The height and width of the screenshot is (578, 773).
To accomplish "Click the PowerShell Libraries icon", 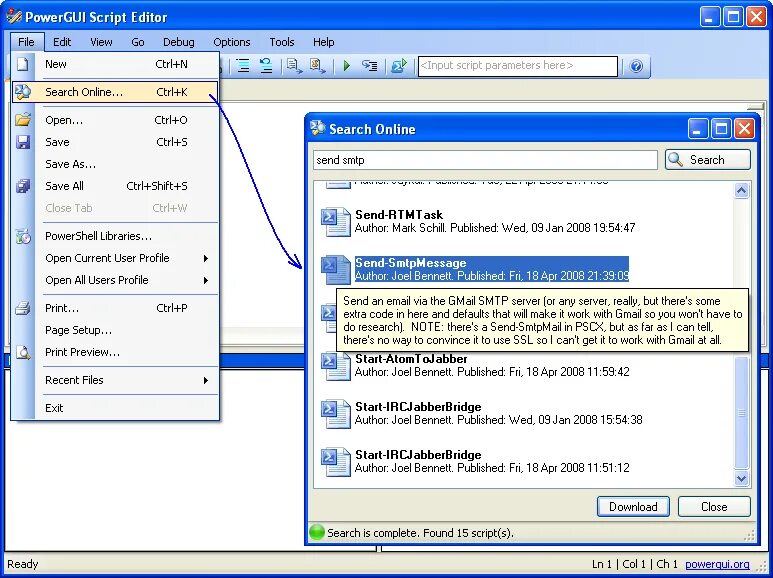I will click(23, 236).
